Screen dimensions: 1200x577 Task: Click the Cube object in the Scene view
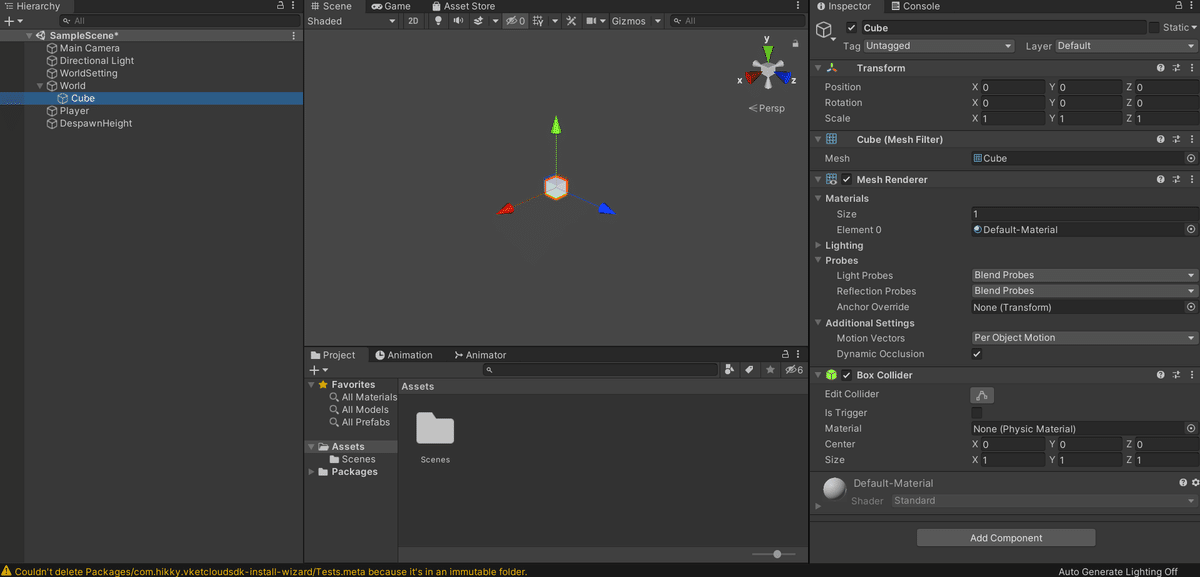coord(556,187)
